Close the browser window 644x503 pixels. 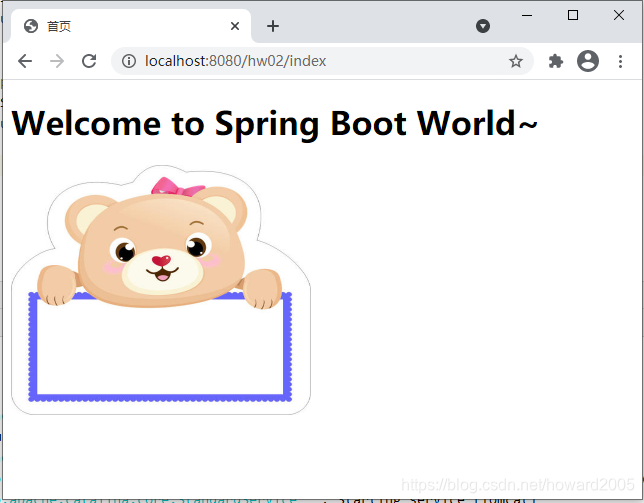point(619,15)
